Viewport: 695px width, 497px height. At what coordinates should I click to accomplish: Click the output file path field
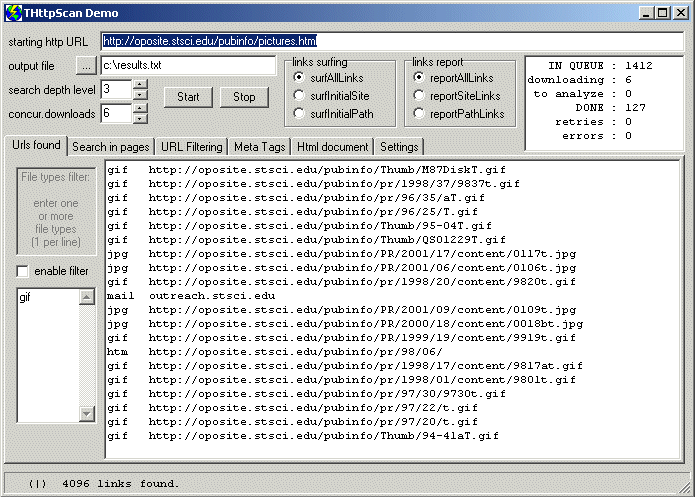tap(187, 65)
